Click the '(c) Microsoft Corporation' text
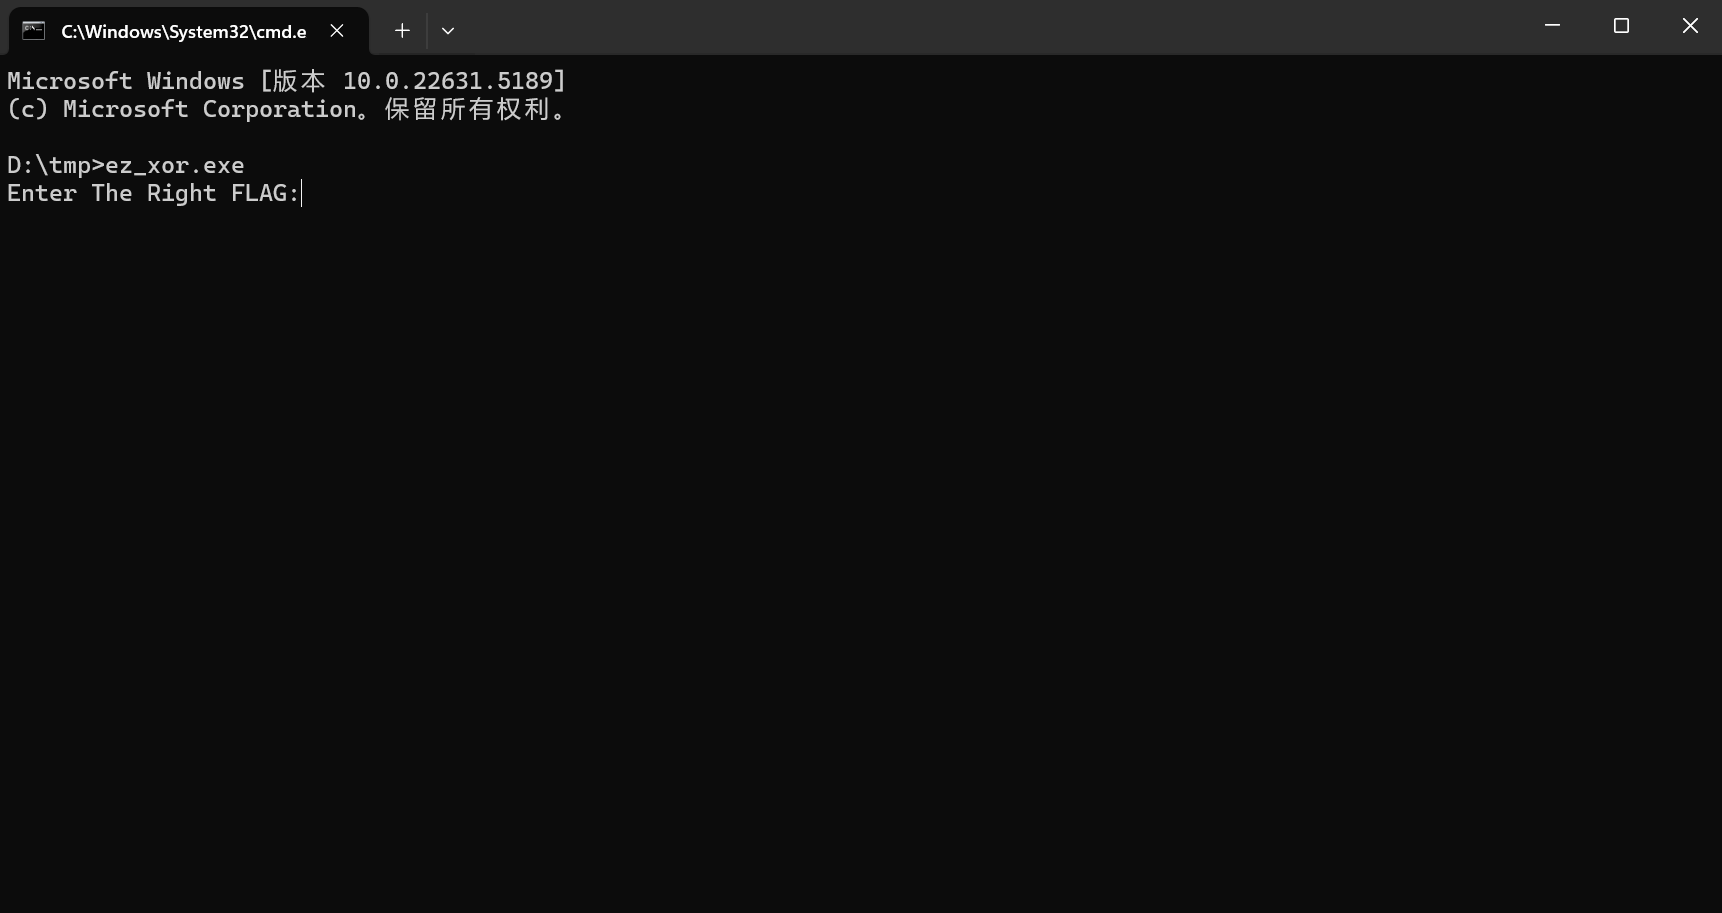This screenshot has width=1722, height=913. coord(182,109)
